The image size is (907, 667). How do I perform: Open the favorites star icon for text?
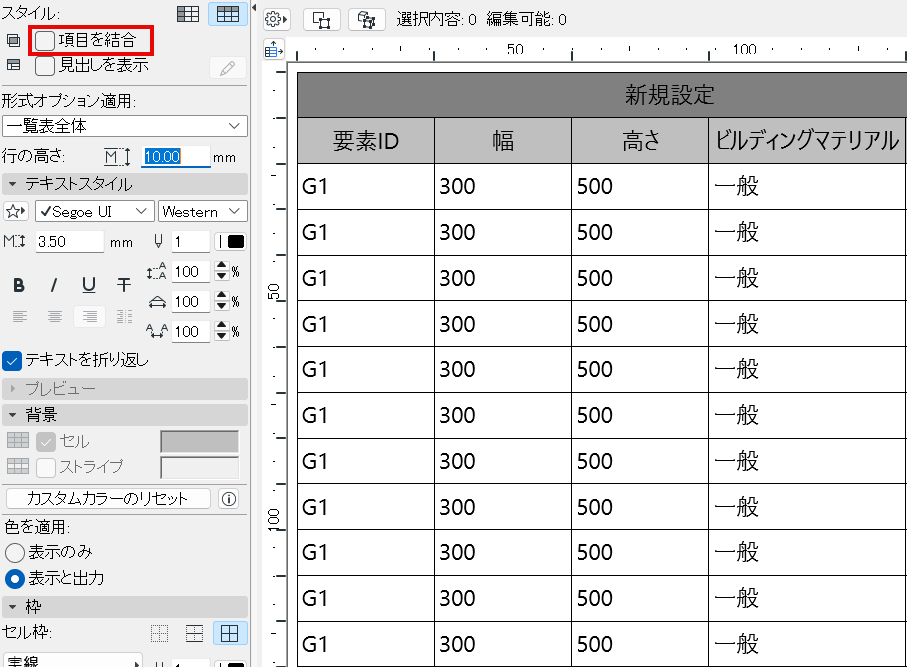[16, 211]
